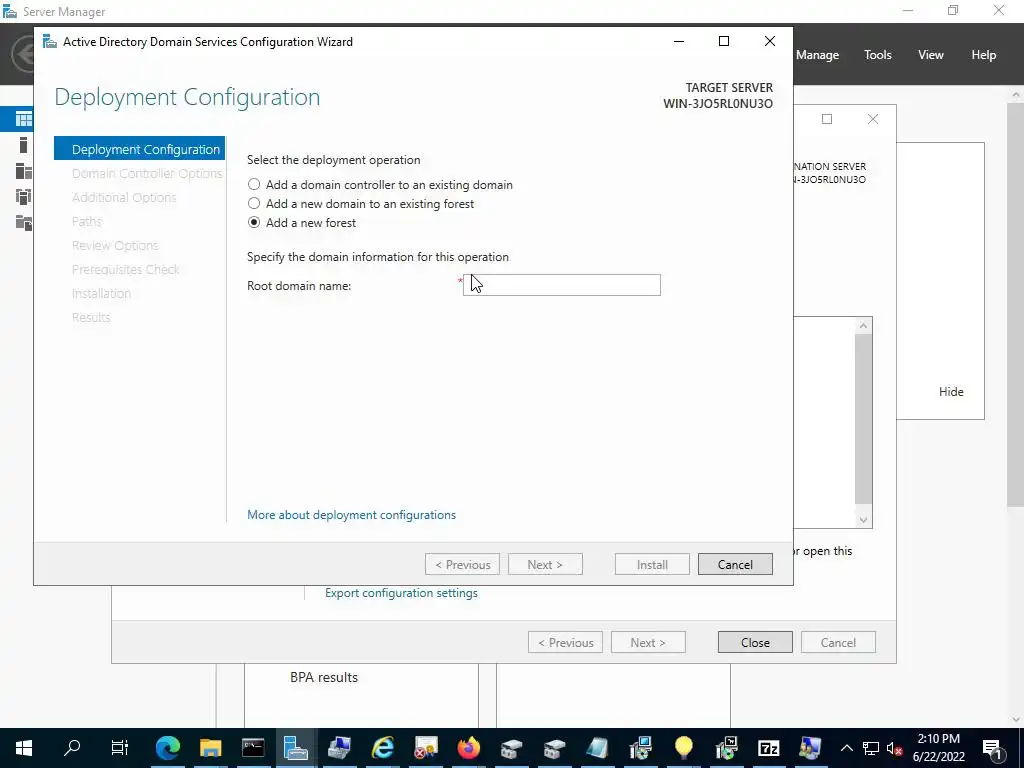The height and width of the screenshot is (768, 1024).
Task: Open the network status tray icon
Action: [x=871, y=748]
